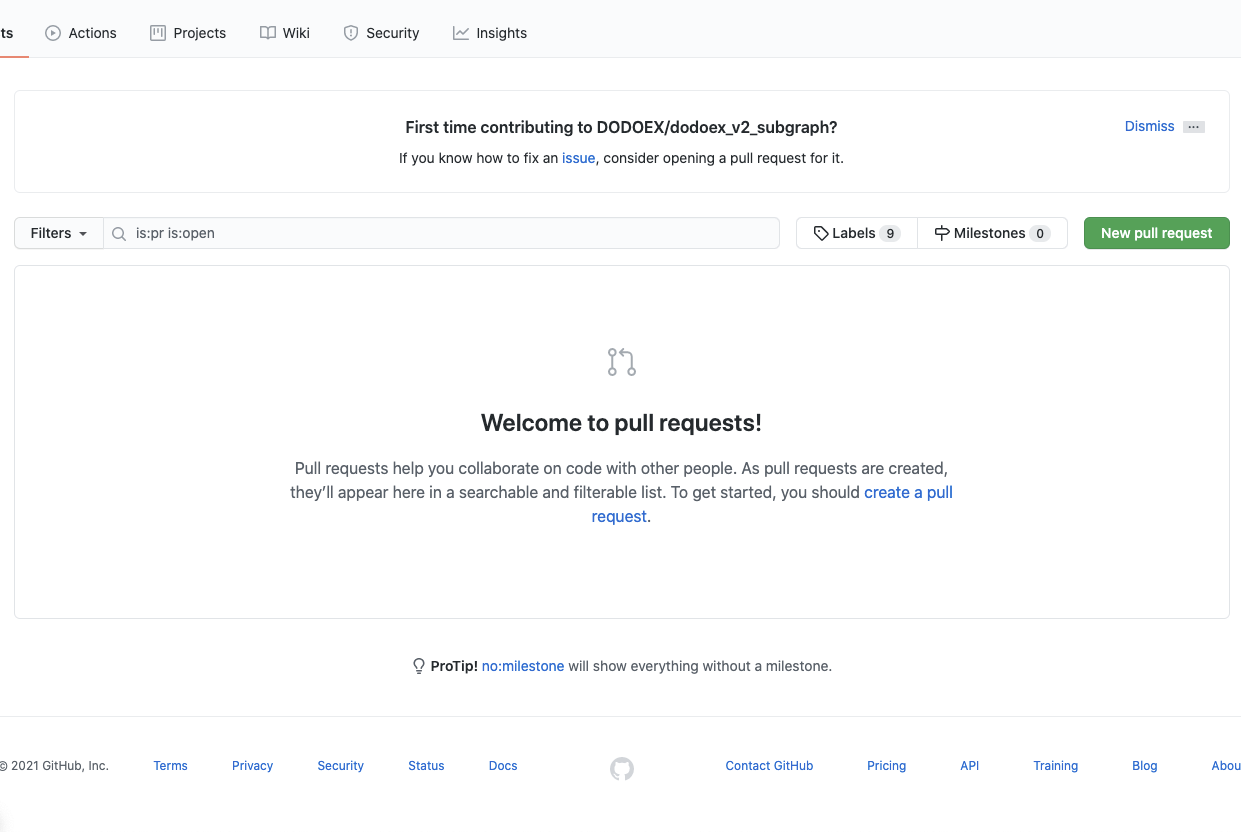This screenshot has height=832, width=1241.
Task: Open the ellipsis menu next to Dismiss
Action: pyautogui.click(x=1193, y=127)
